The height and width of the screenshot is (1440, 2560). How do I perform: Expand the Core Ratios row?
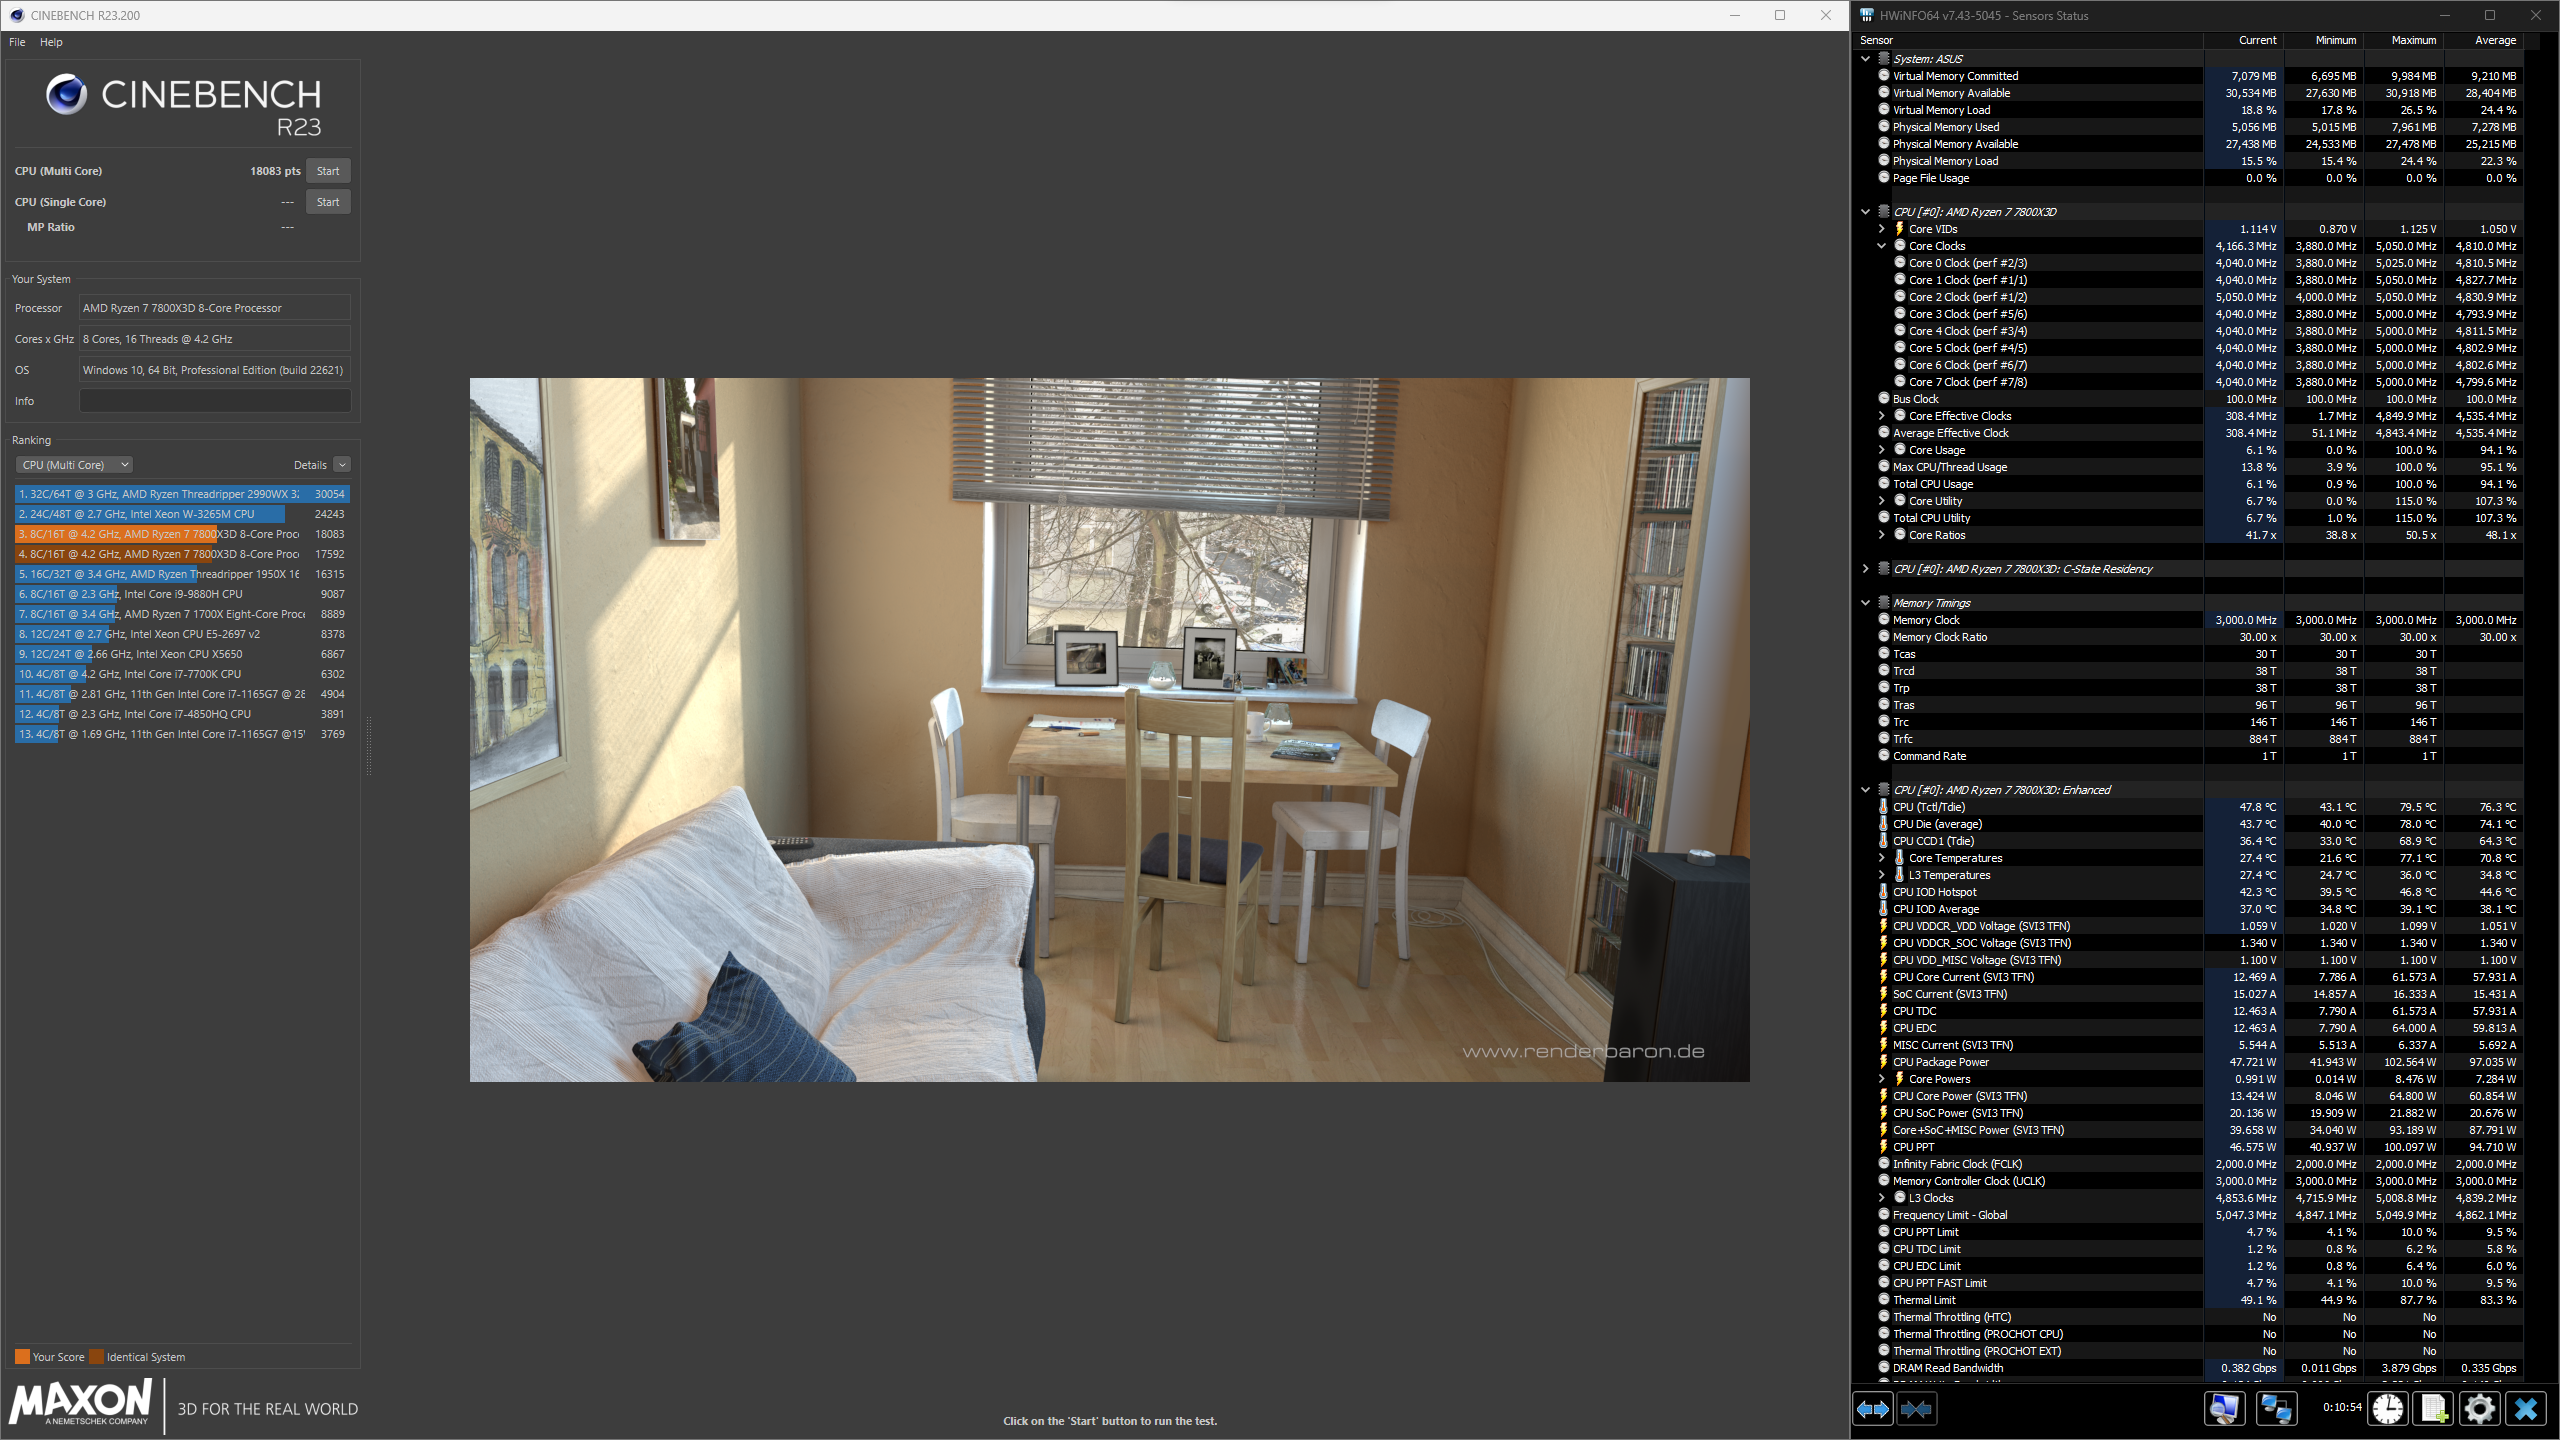1882,535
